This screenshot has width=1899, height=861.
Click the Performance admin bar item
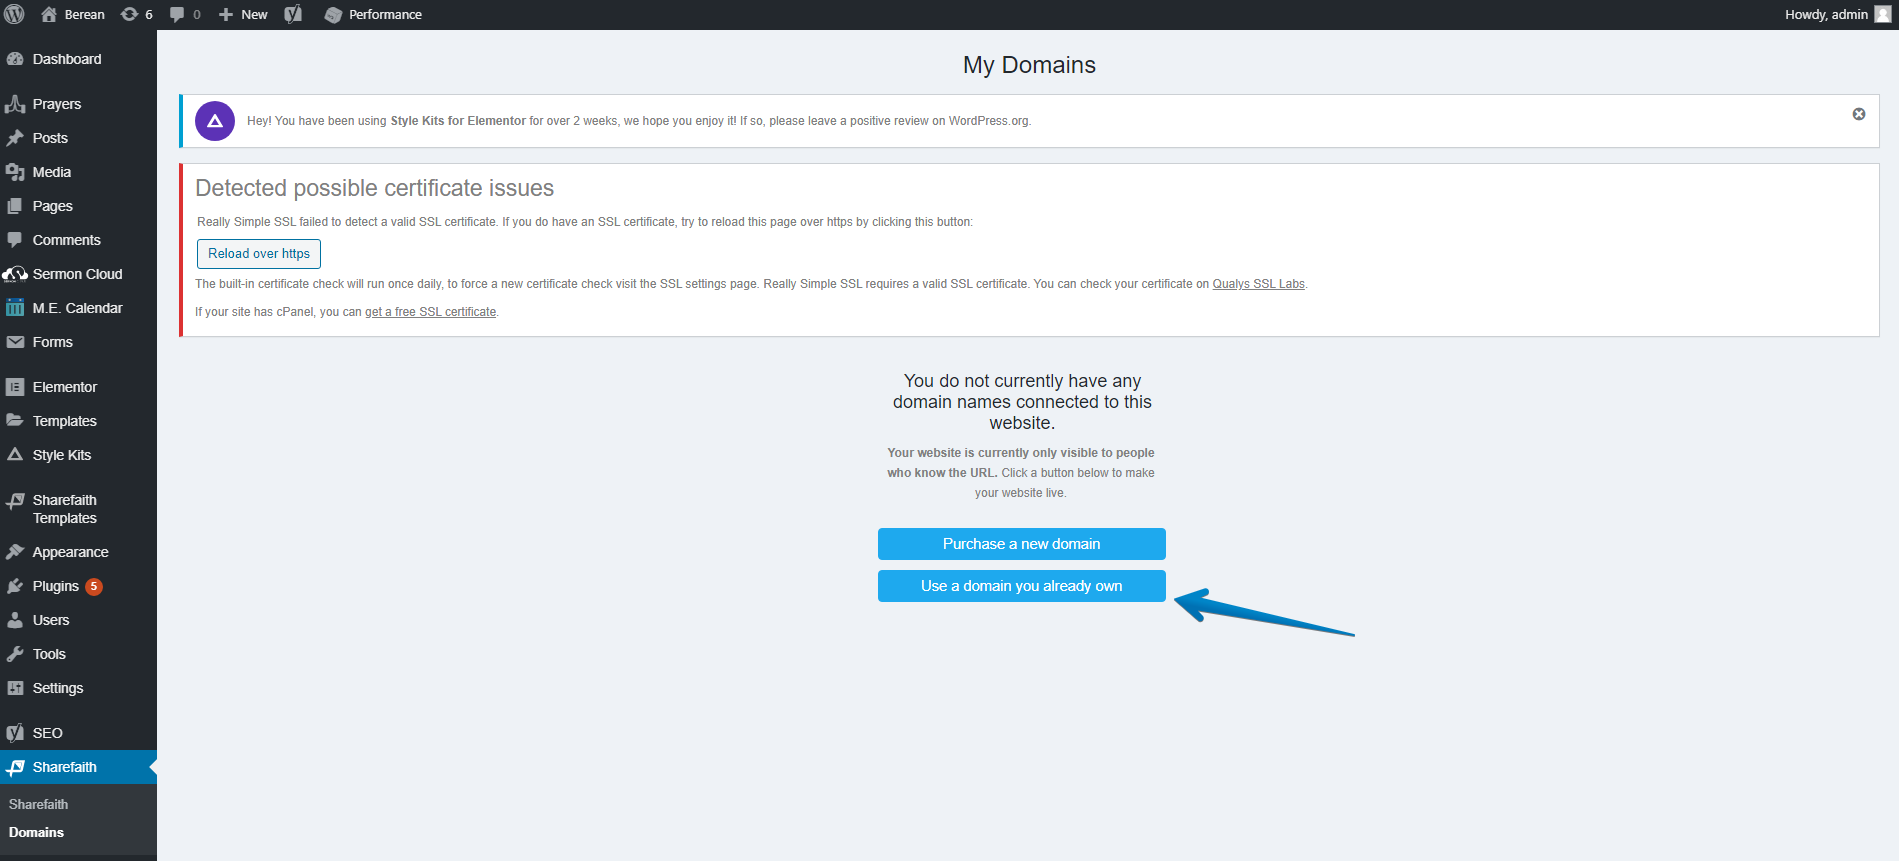pyautogui.click(x=373, y=14)
